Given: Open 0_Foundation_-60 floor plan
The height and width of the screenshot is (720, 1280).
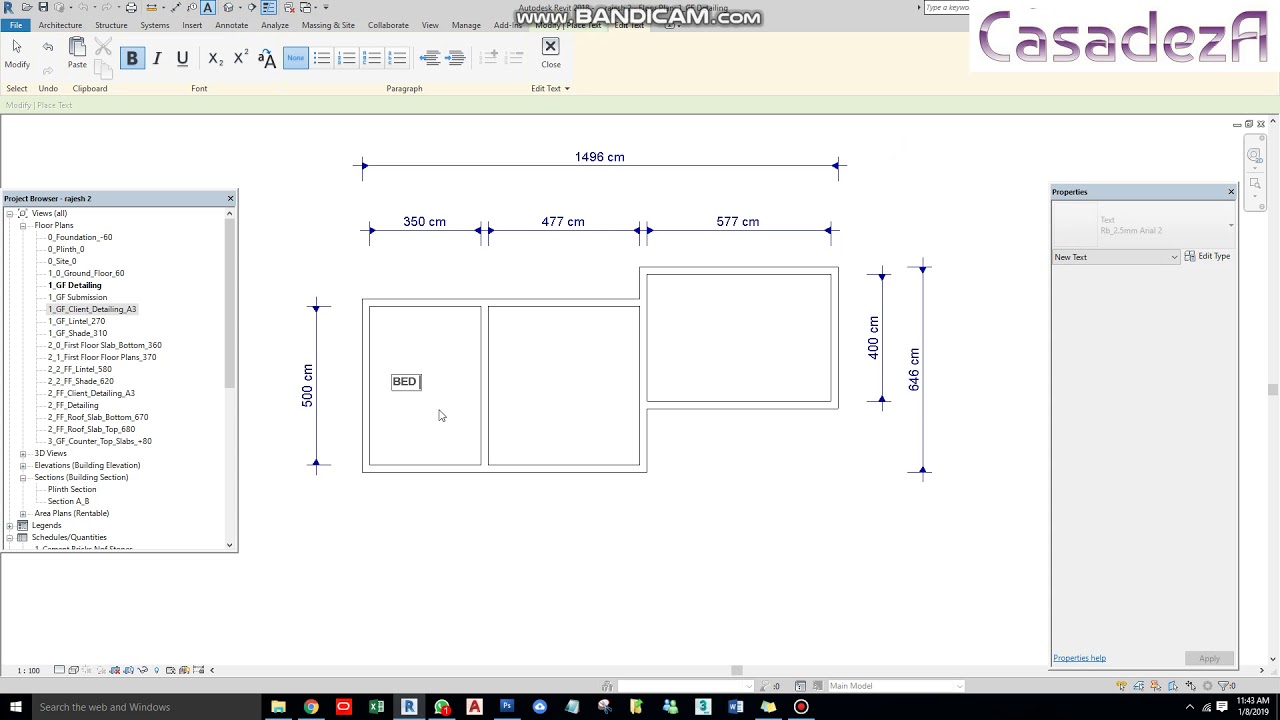Looking at the screenshot, I should [x=80, y=237].
